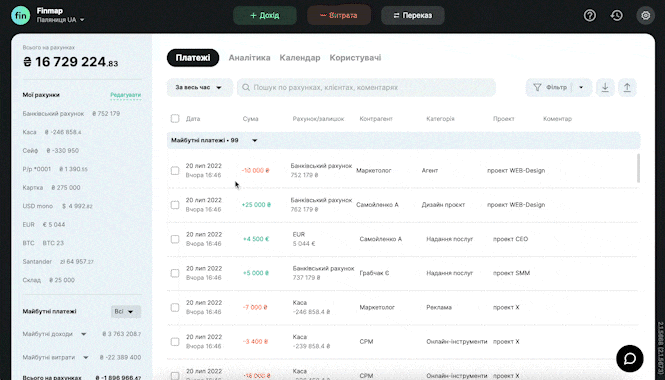Click the +25 000 ₴ amount
The image size is (665, 380).
click(256, 205)
